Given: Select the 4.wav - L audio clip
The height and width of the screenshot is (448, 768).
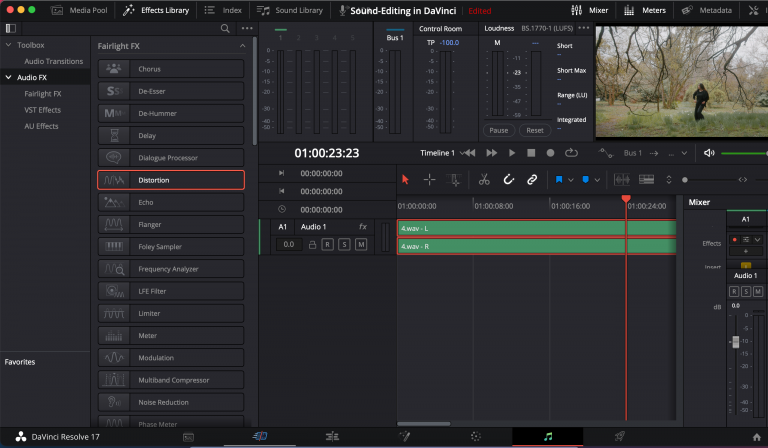Looking at the screenshot, I should click(x=537, y=228).
